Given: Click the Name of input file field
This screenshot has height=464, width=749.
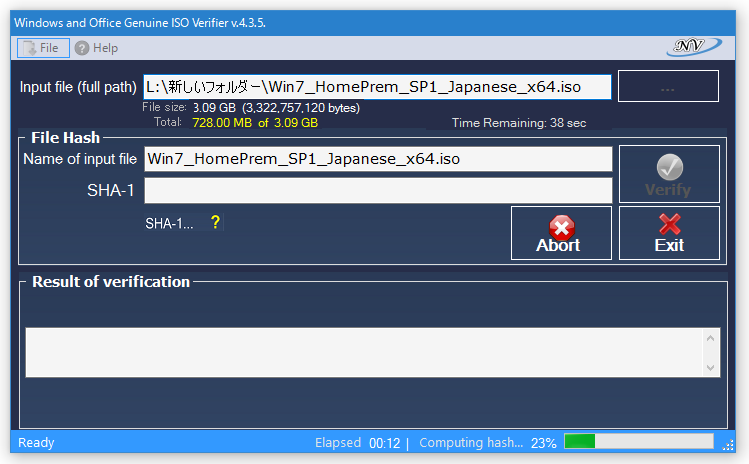Looking at the screenshot, I should point(378,159).
